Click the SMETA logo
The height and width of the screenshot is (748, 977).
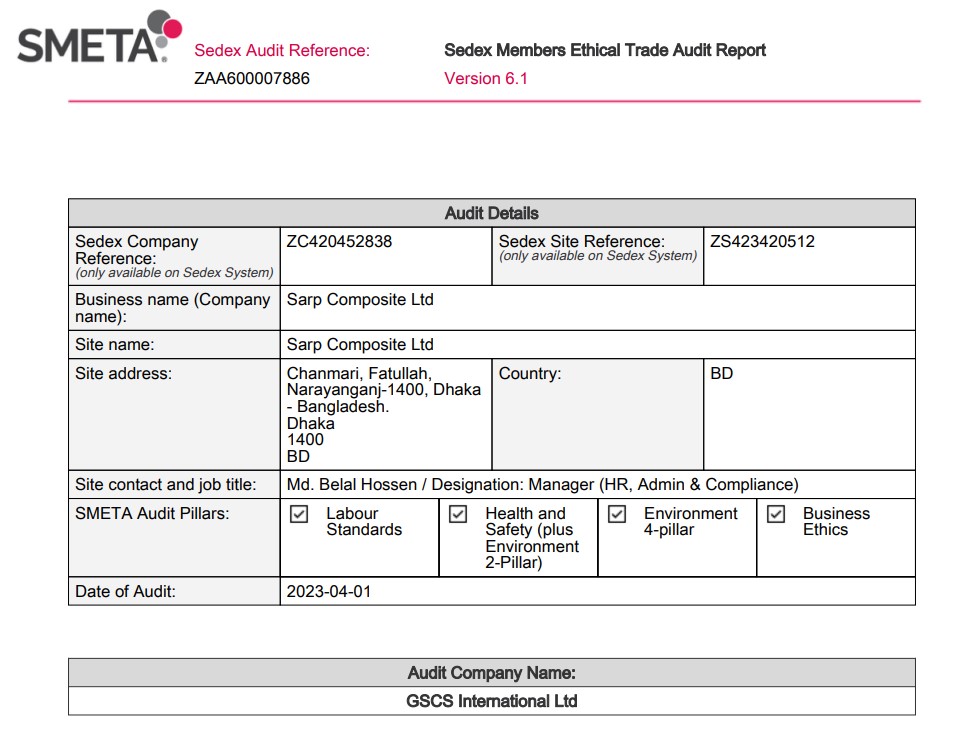point(98,40)
